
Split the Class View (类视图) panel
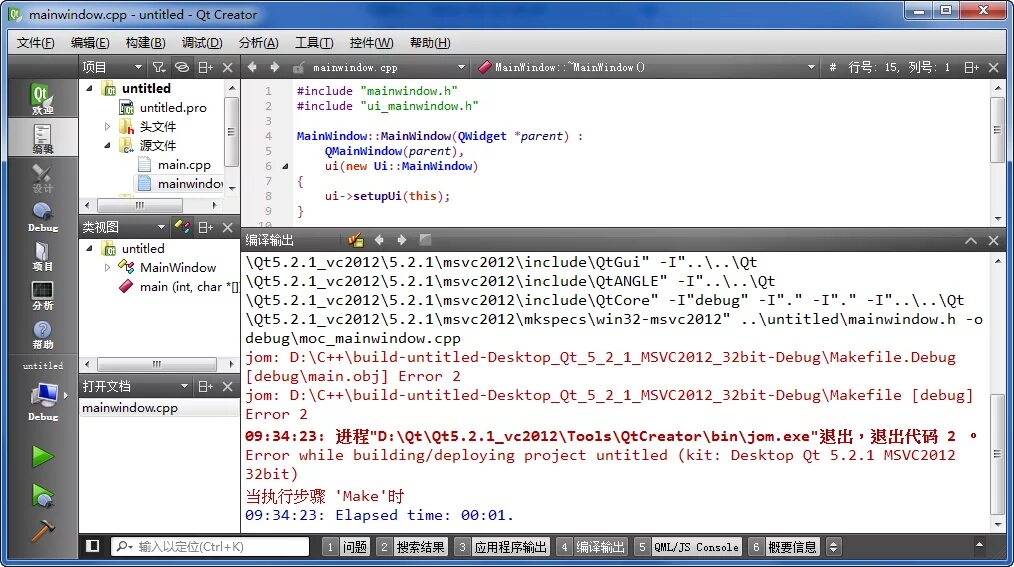pyautogui.click(x=205, y=227)
